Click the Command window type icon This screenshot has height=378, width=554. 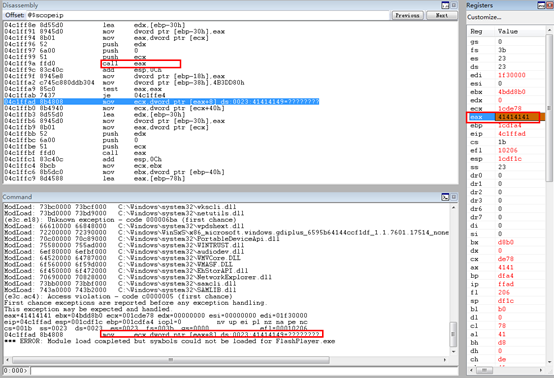[445, 197]
